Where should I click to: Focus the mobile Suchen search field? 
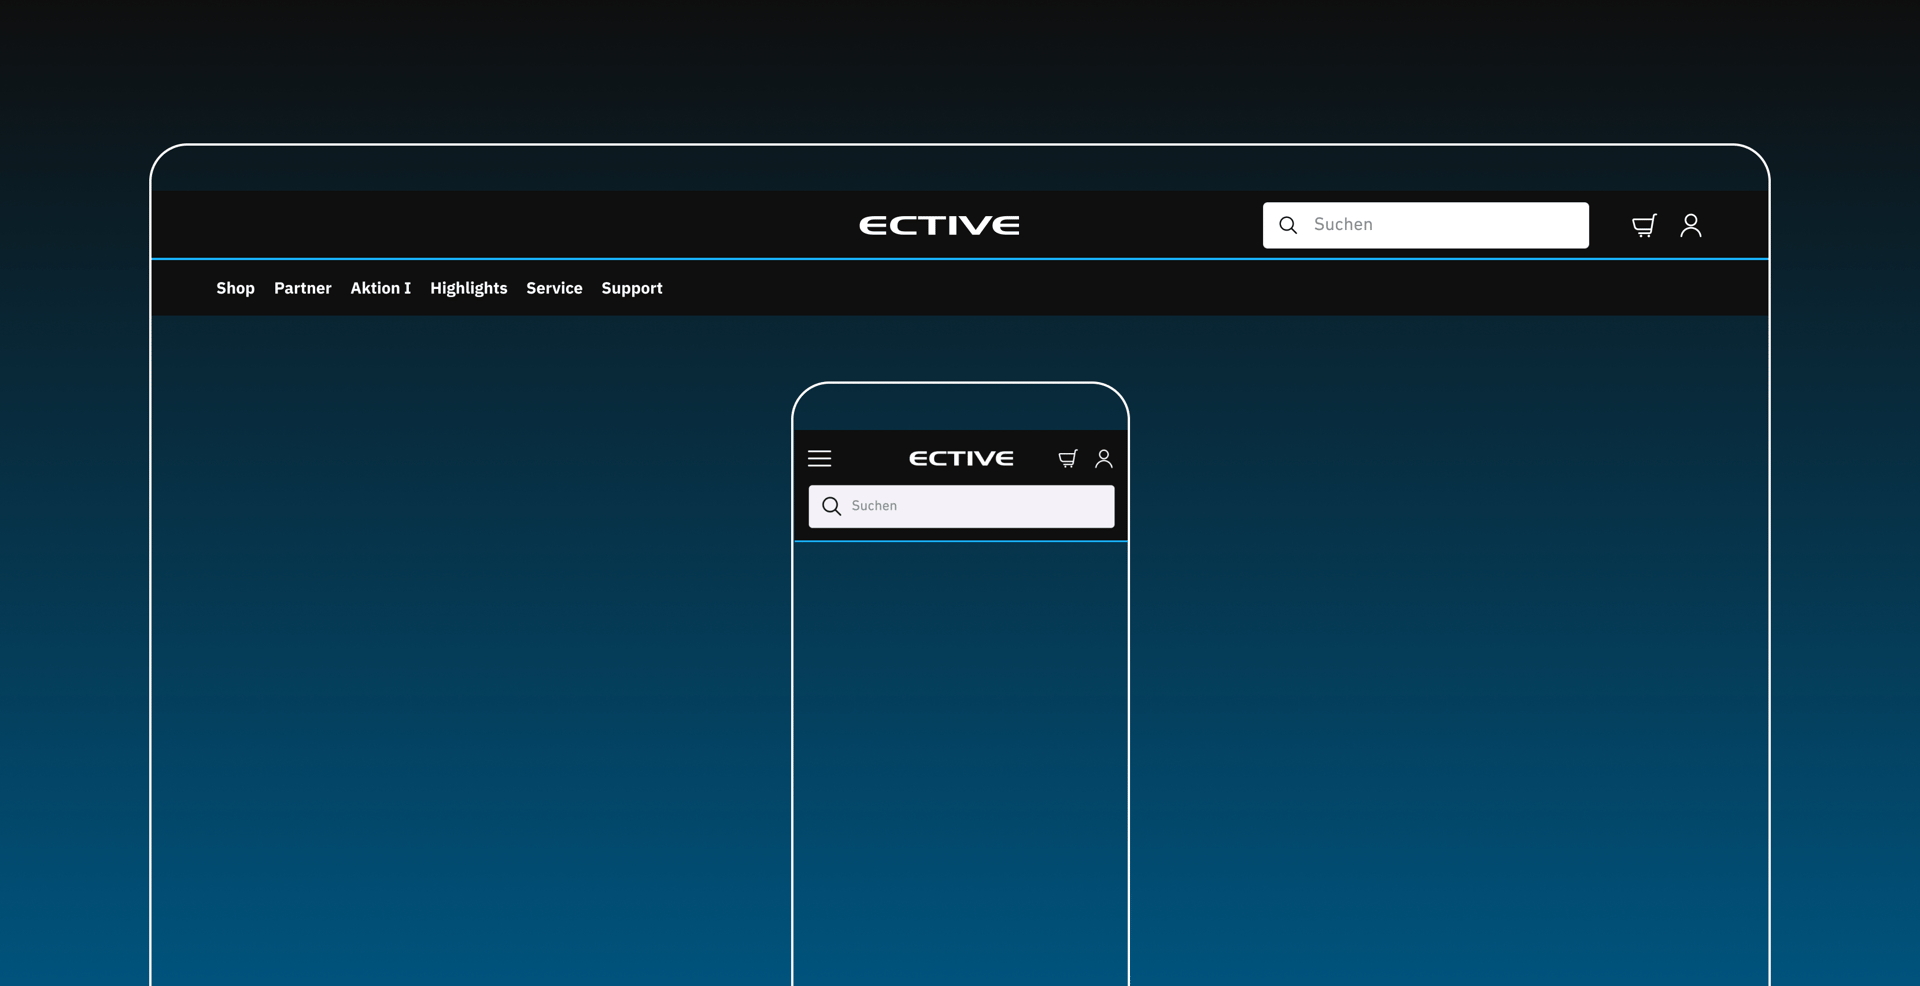point(962,506)
